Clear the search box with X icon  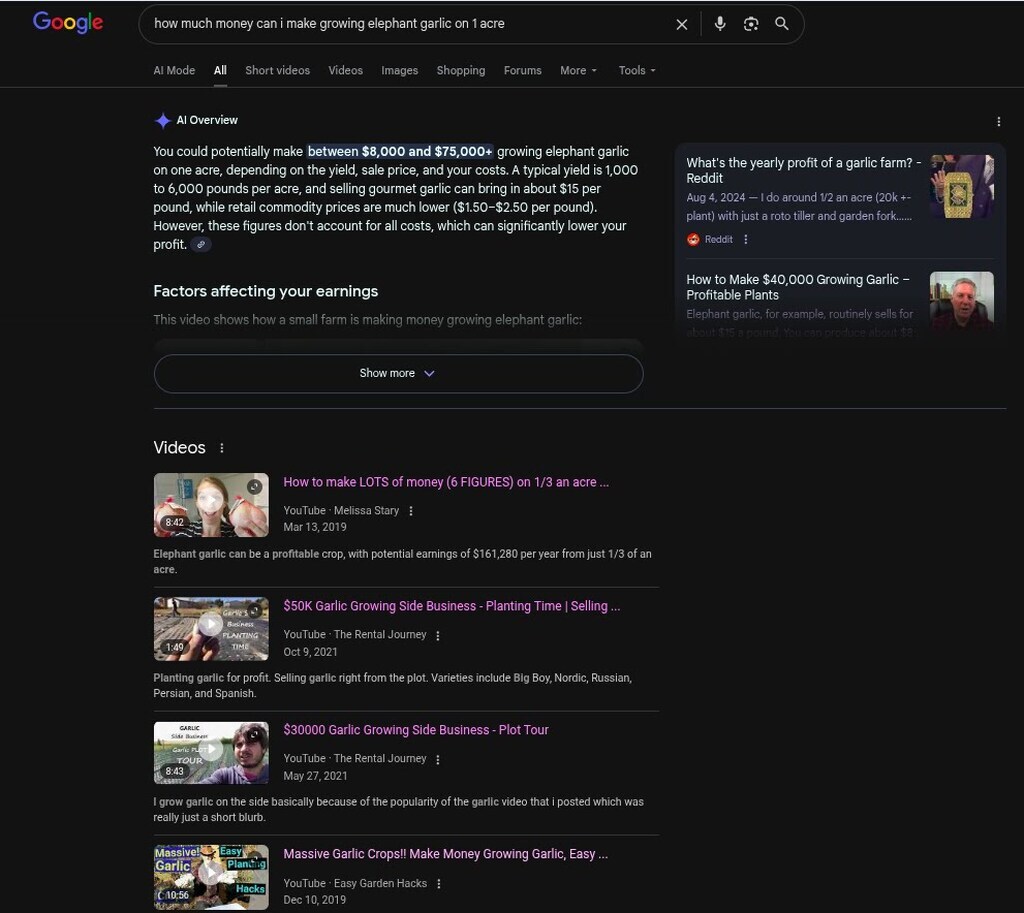point(682,24)
